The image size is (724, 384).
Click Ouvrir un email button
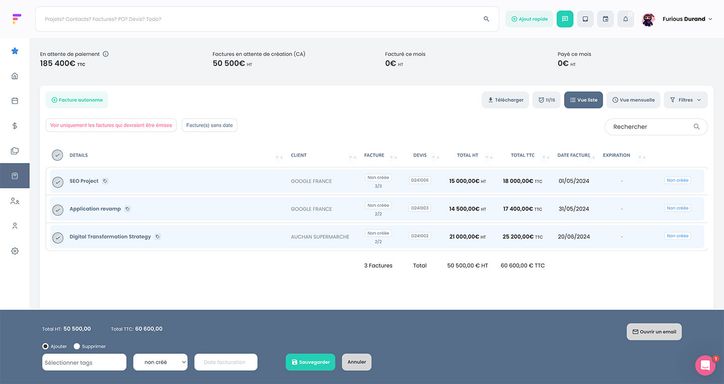click(654, 332)
